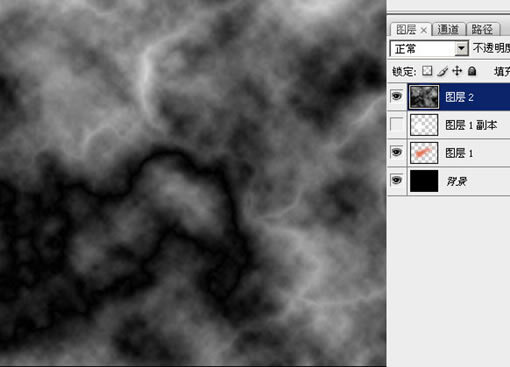510x367 pixels.
Task: Click the lock all padlock icon
Action: tap(472, 71)
